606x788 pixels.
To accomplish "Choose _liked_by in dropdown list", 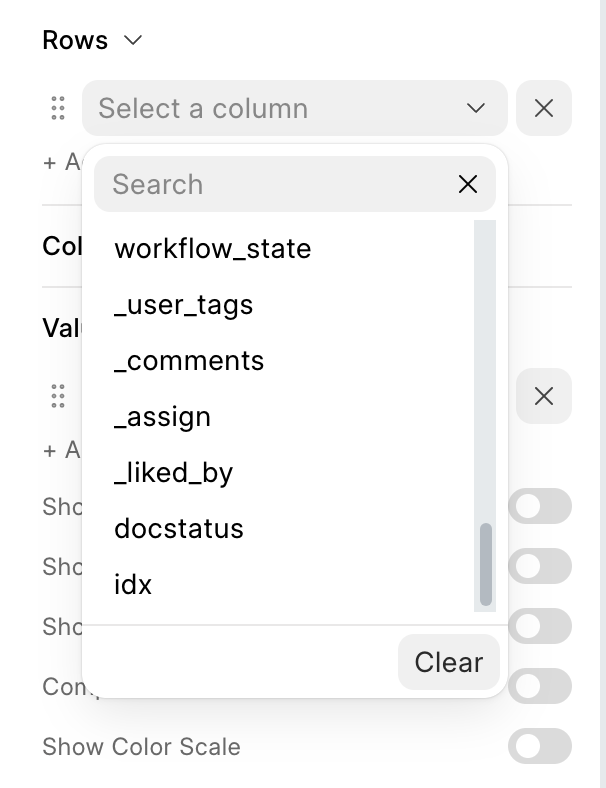I will click(173, 472).
